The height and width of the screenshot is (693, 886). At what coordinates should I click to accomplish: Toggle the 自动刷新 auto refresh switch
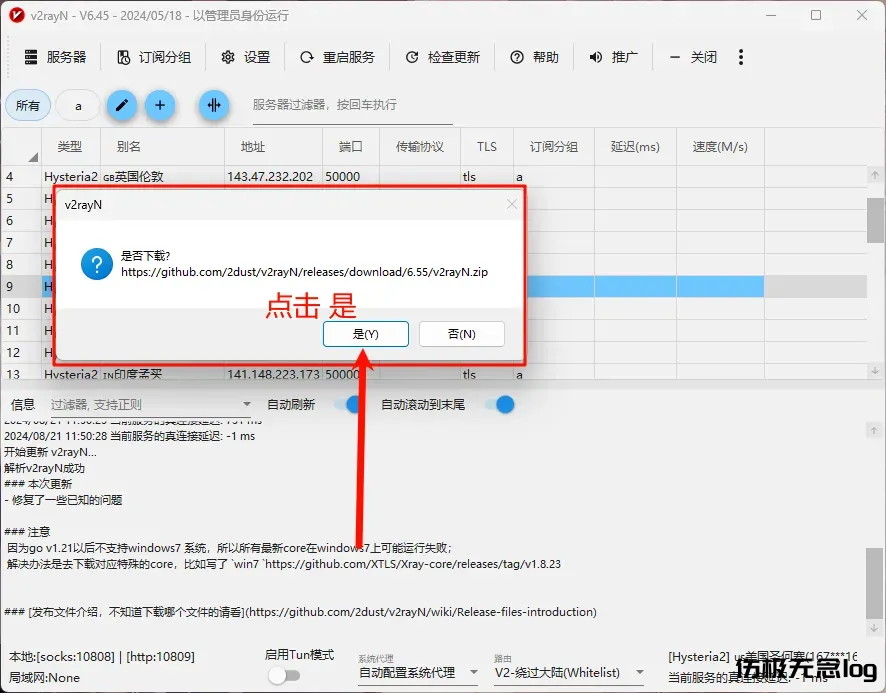coord(348,404)
